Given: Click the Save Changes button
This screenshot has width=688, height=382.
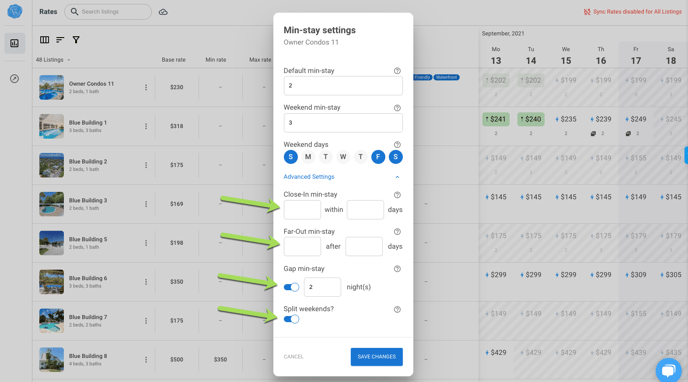Looking at the screenshot, I should tap(376, 357).
